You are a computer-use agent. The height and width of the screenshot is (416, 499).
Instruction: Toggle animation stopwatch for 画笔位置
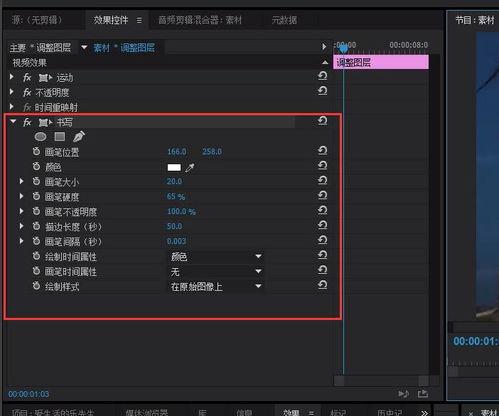pyautogui.click(x=36, y=152)
